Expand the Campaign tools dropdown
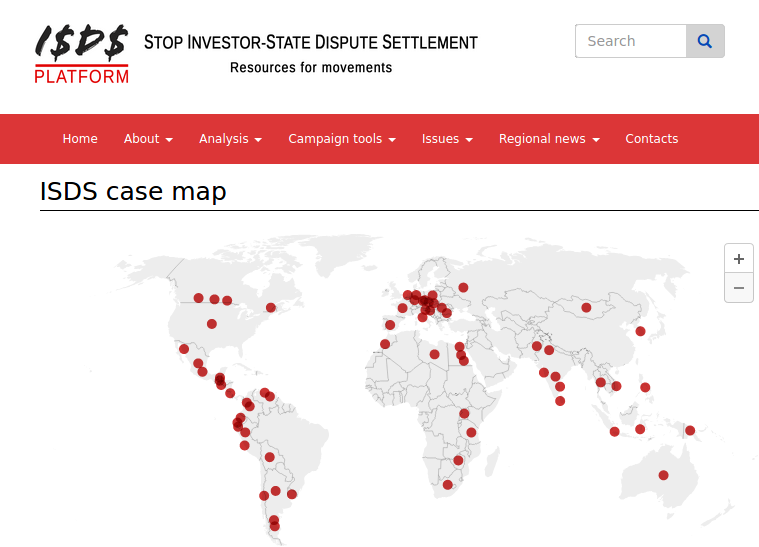Screen dimensions: 759x547 tap(342, 139)
